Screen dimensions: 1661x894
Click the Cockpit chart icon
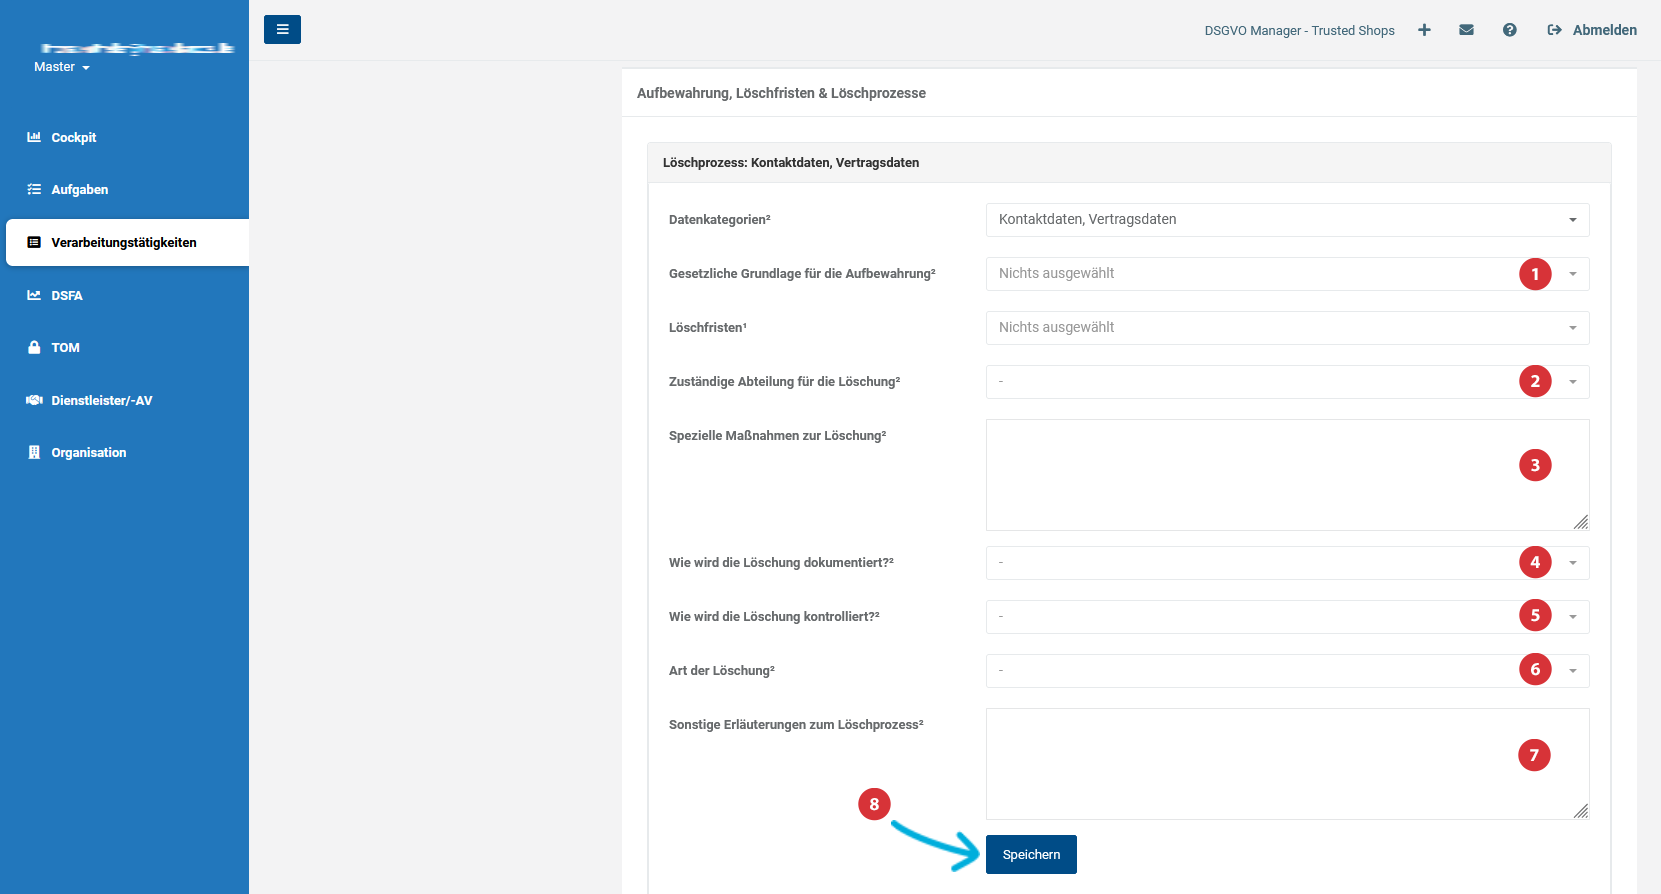tap(34, 137)
